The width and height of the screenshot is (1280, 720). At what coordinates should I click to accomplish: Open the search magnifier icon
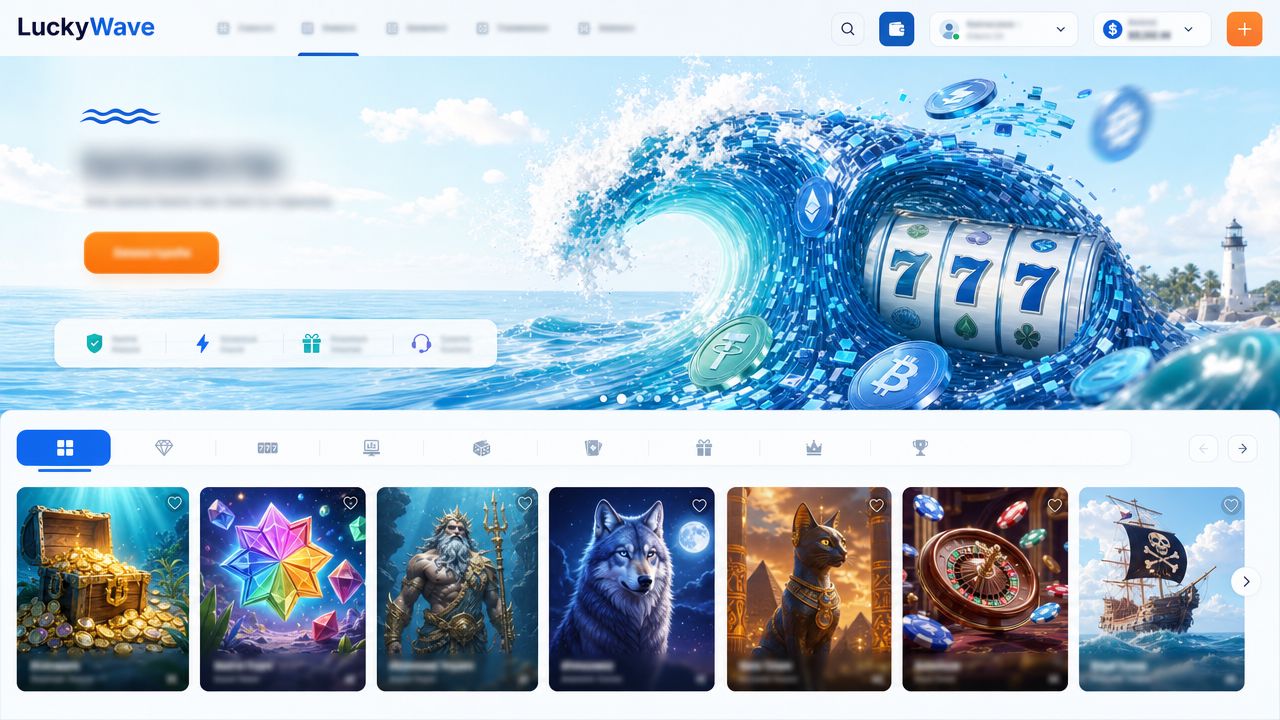click(848, 29)
